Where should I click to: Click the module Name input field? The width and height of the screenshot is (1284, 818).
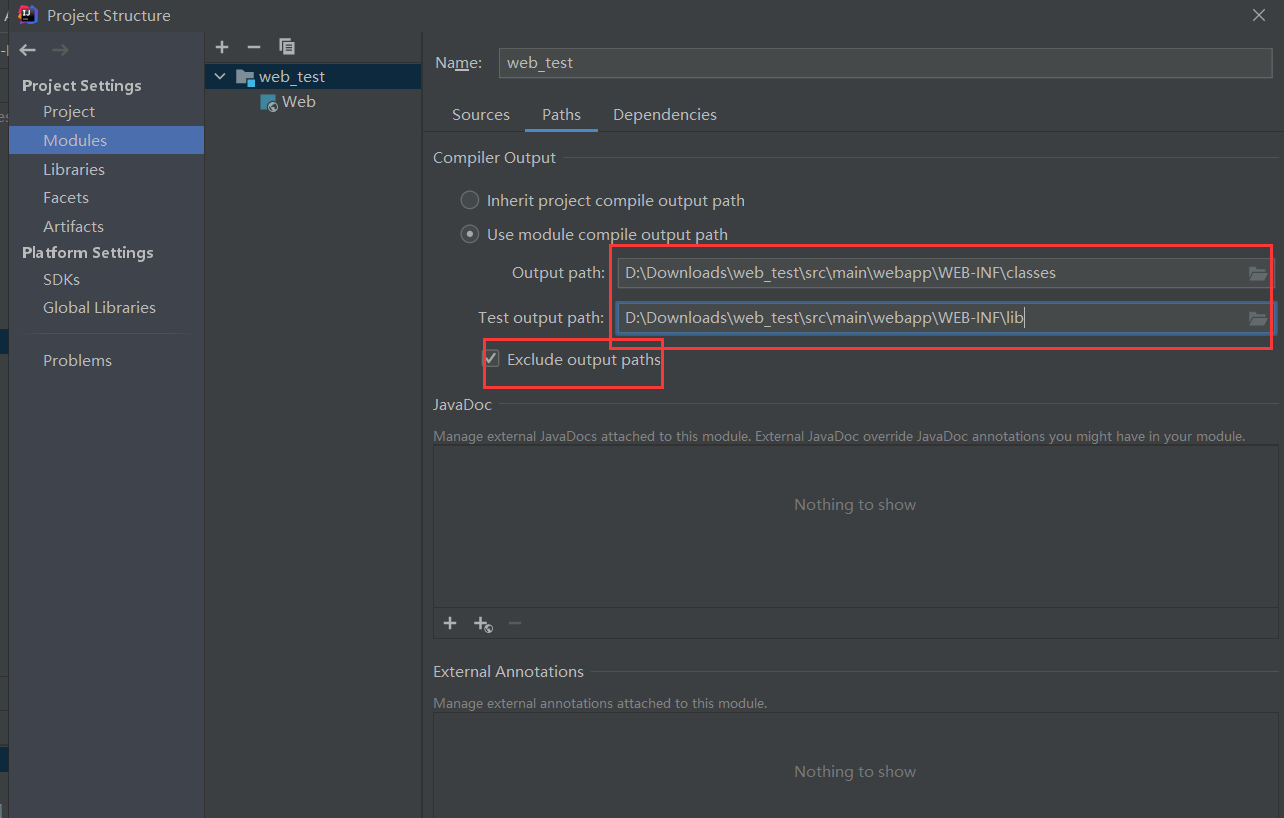pyautogui.click(x=886, y=62)
